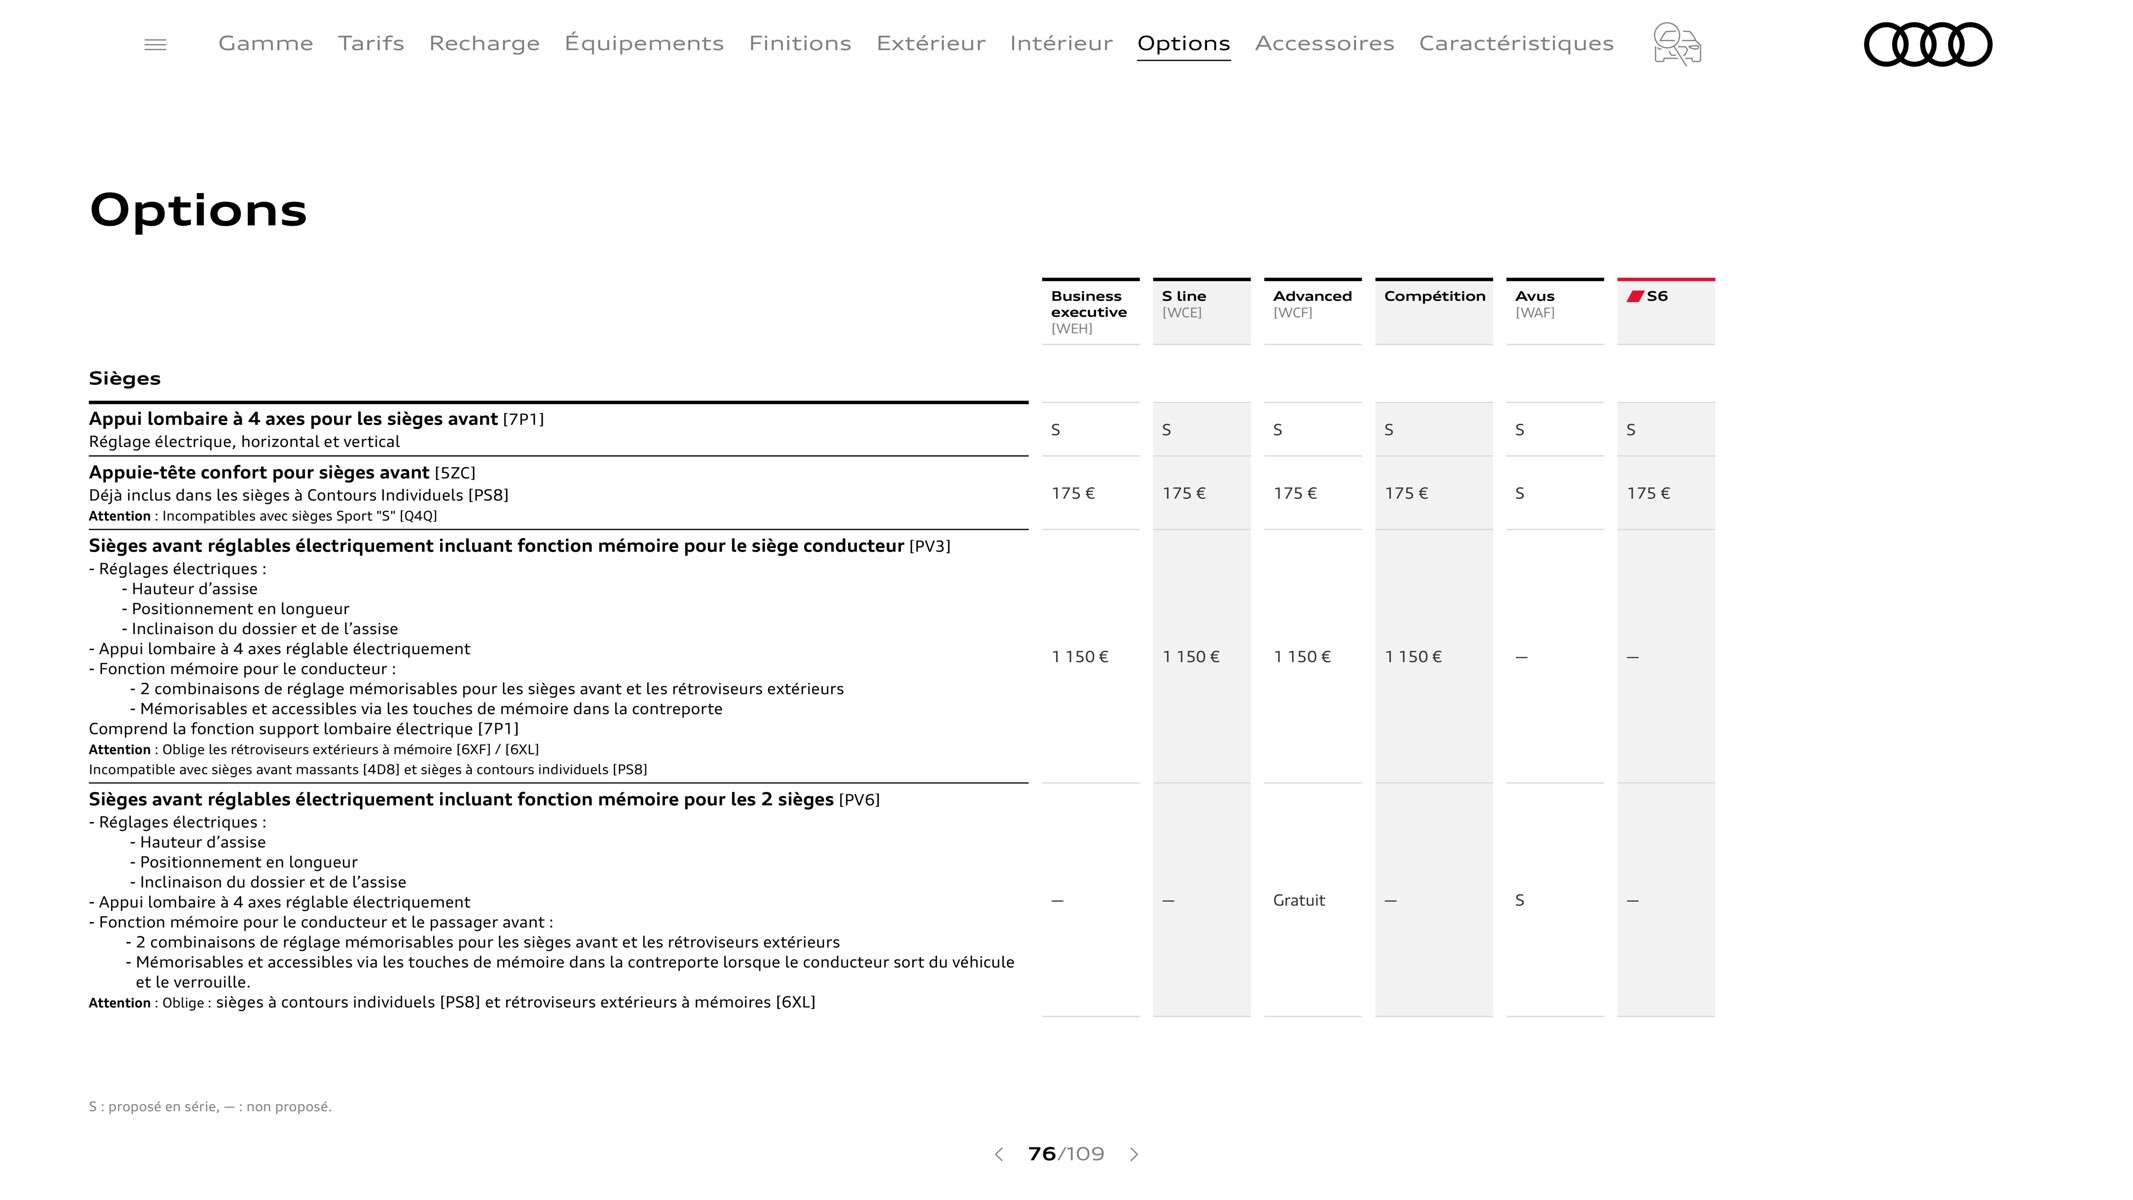
Task: Click 'Réglage électrique, horizontal et vertical' text
Action: [244, 442]
